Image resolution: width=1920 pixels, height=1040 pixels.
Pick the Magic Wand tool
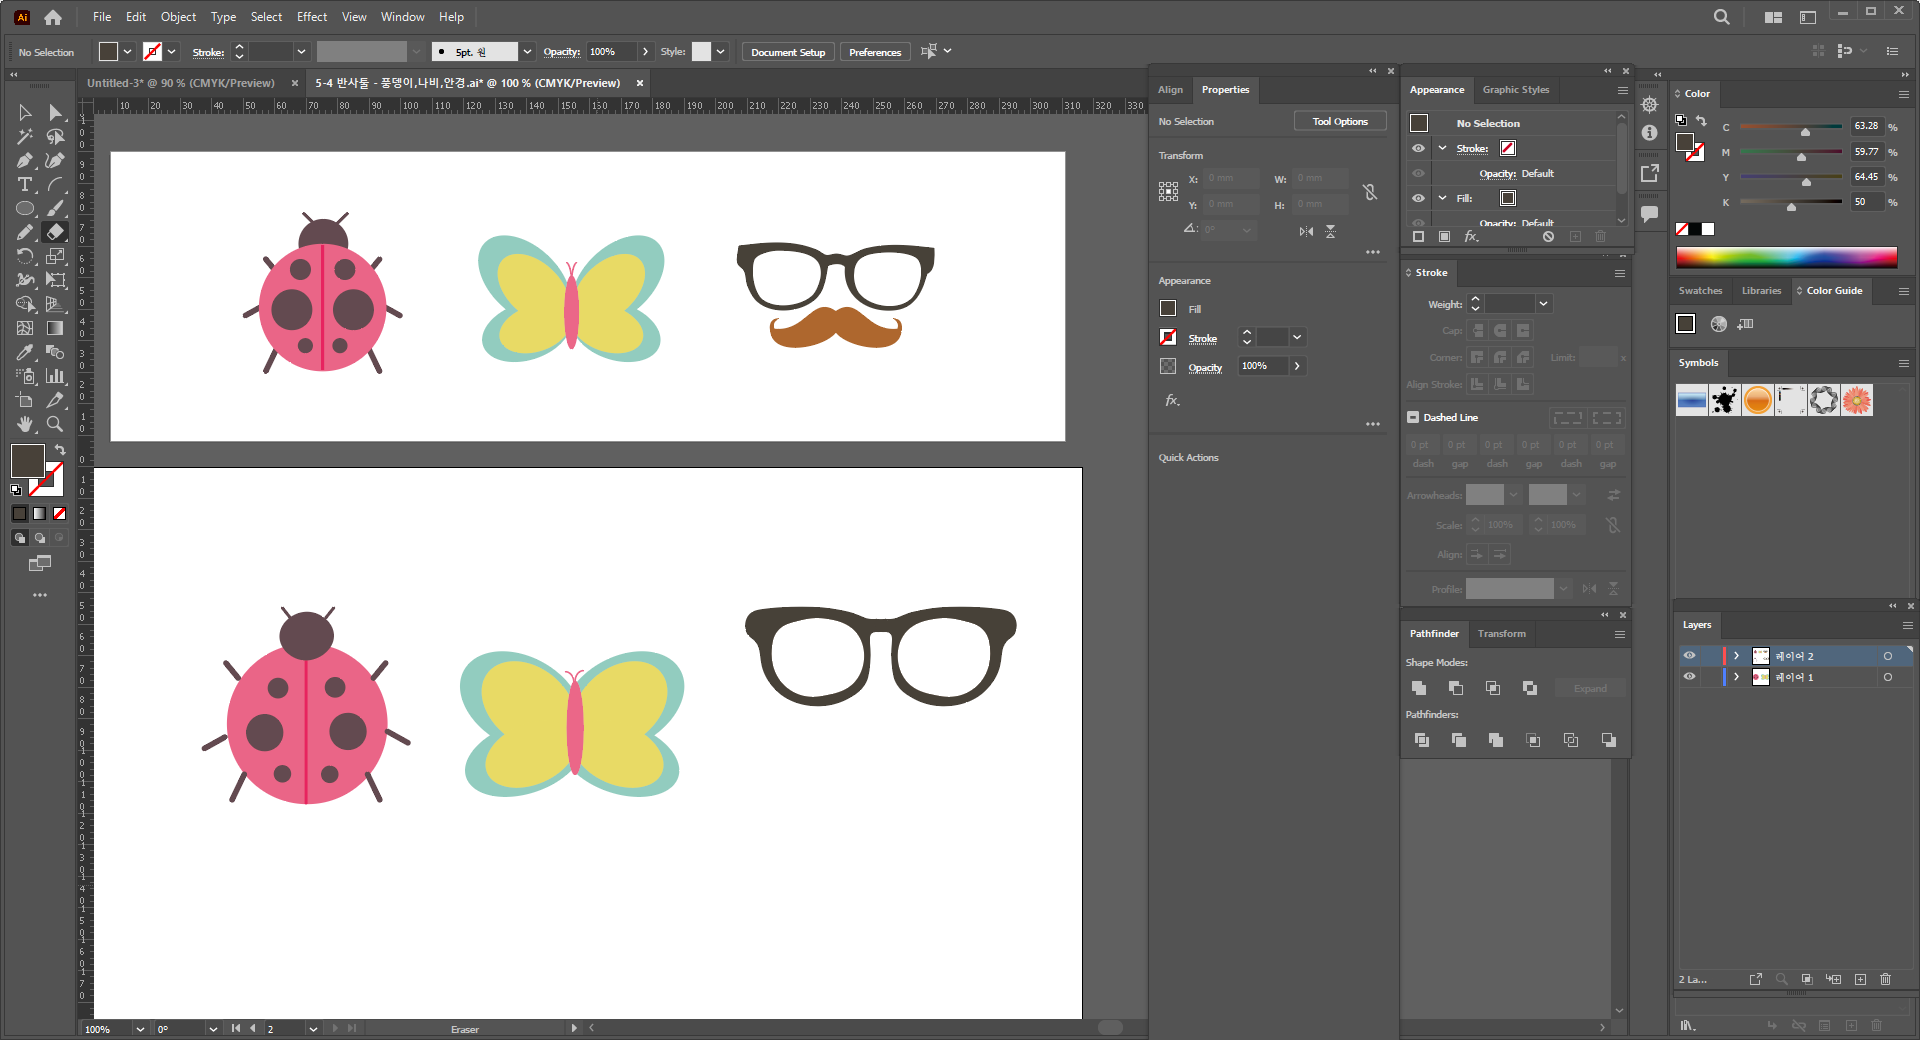25,137
